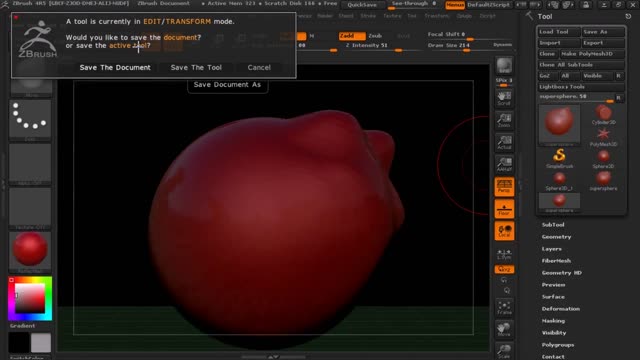Image resolution: width=640 pixels, height=360 pixels.
Task: Expand the SubTool section
Action: [x=553, y=225]
